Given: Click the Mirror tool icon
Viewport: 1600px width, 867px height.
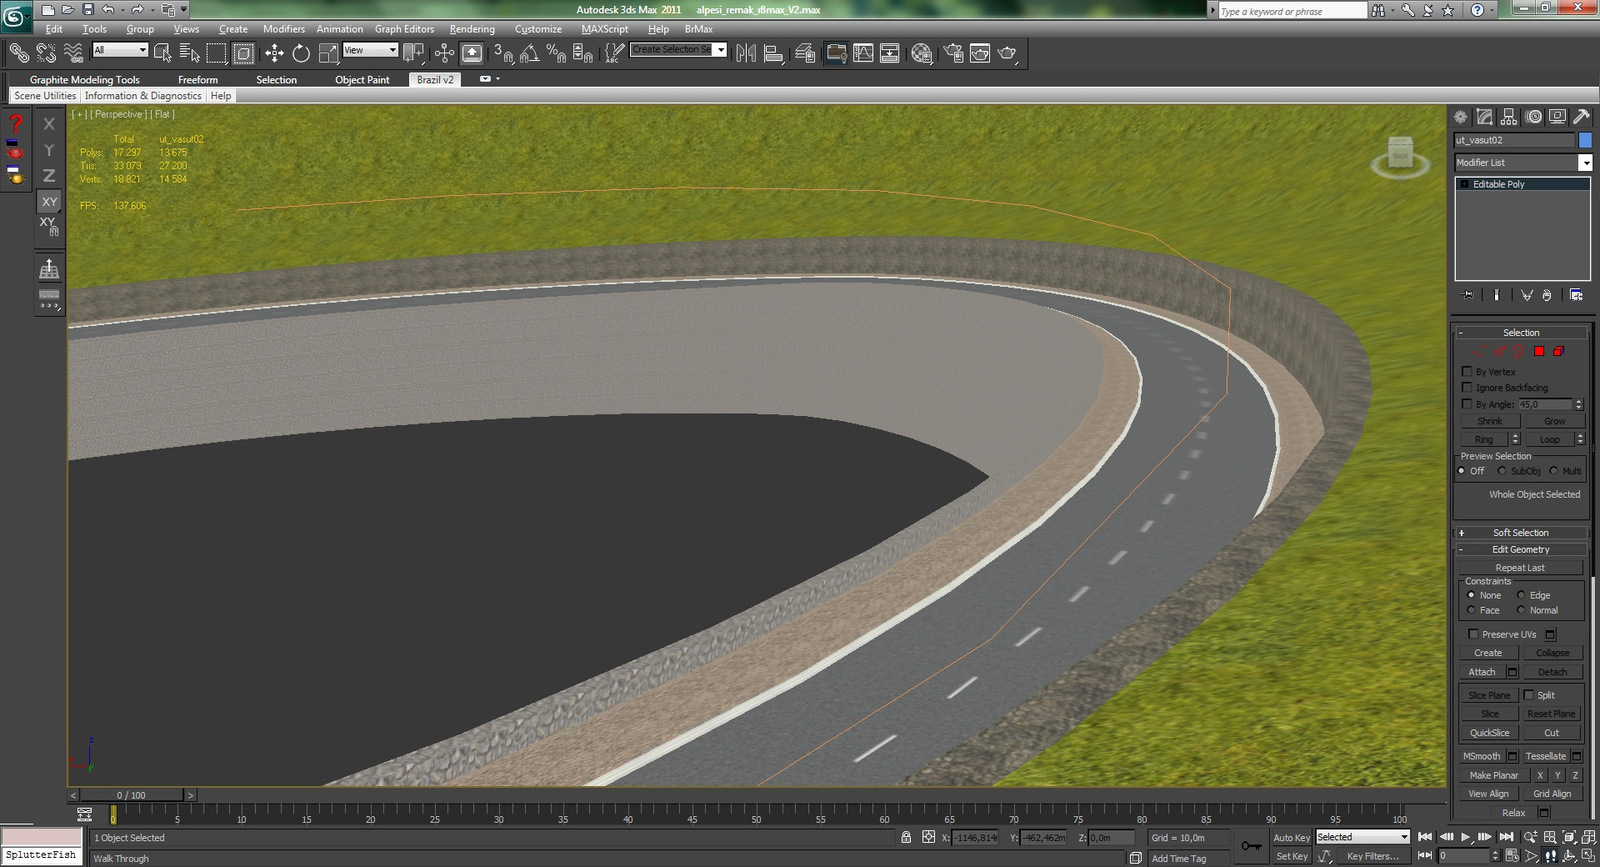Looking at the screenshot, I should click(x=746, y=52).
